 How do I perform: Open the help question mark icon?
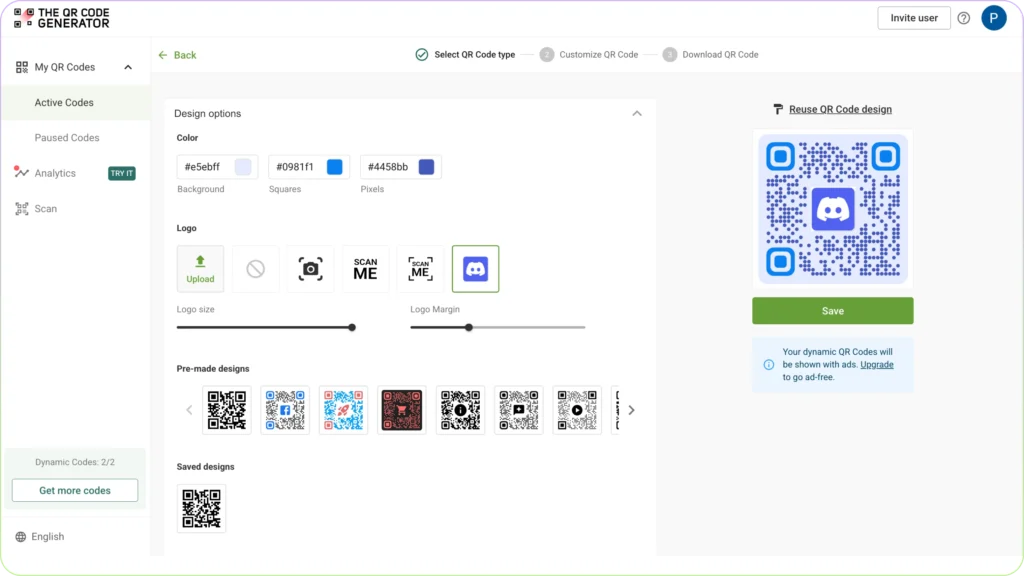coord(963,17)
